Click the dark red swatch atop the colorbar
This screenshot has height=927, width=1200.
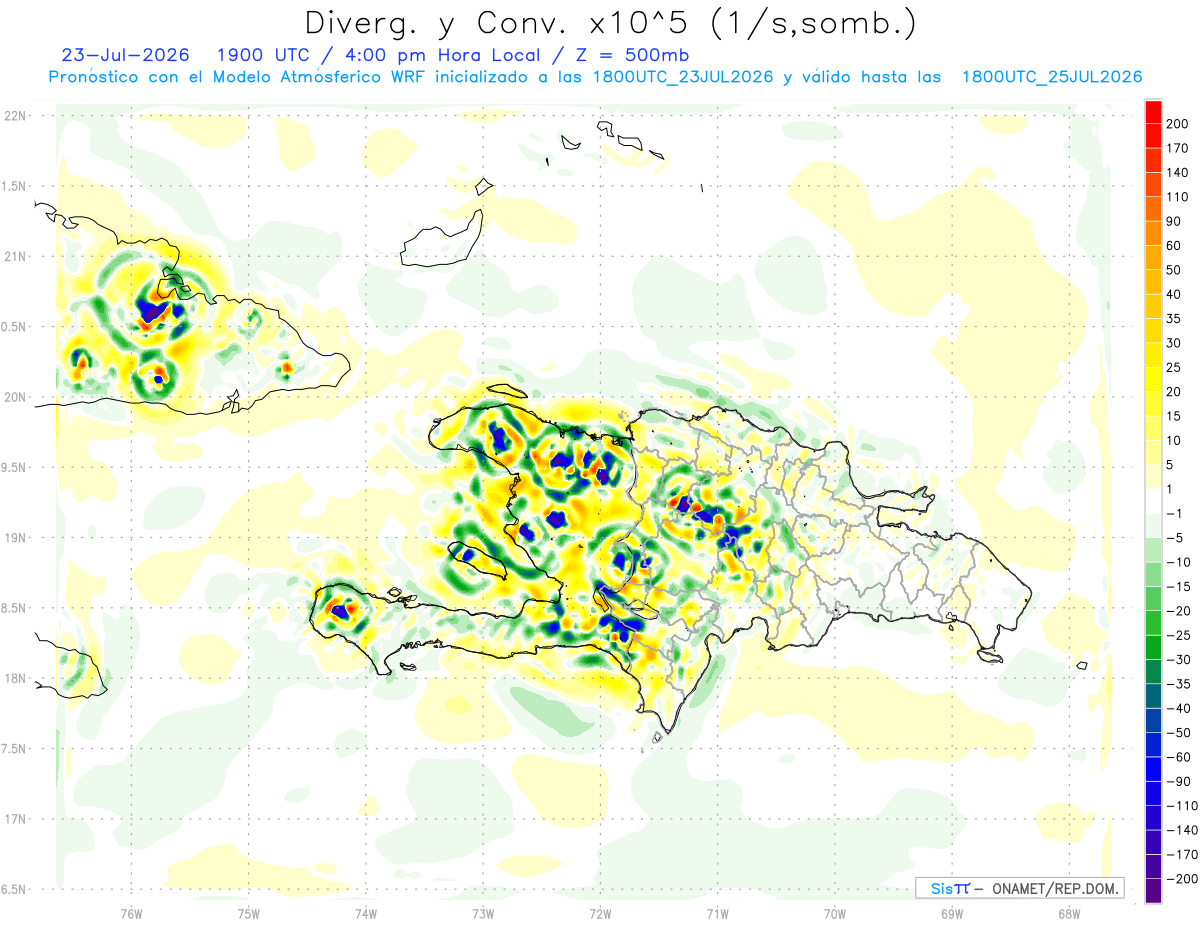(1153, 111)
